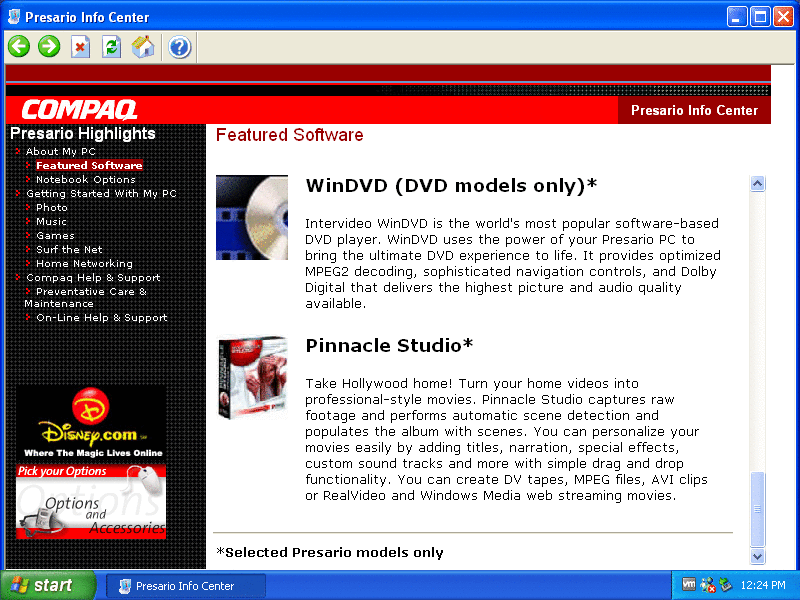Click the WinDVD disc thumbnail image
Image resolution: width=800 pixels, height=600 pixels.
252,217
